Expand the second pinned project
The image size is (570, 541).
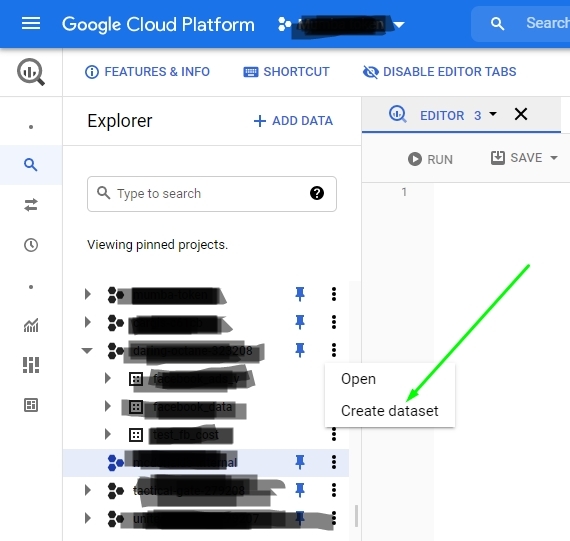[x=87, y=322]
